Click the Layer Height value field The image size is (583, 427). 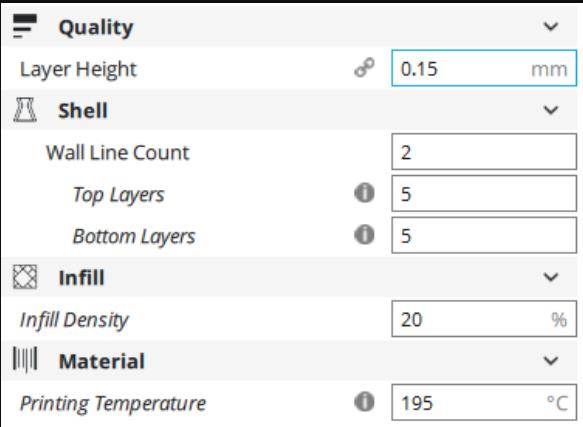484,68
